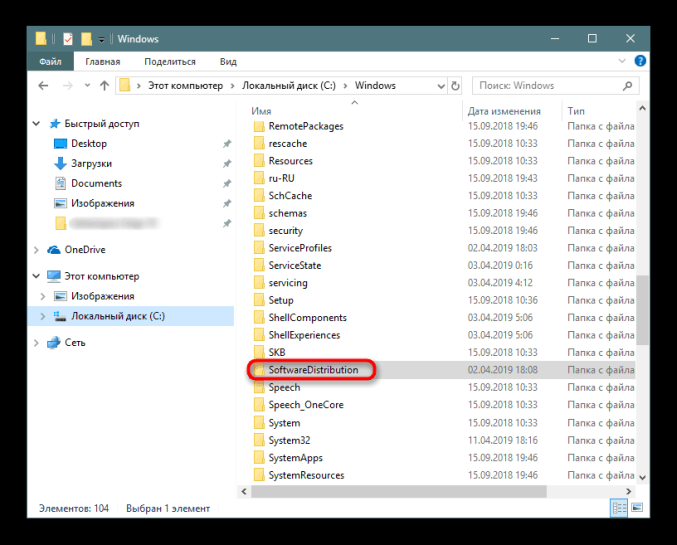Viewport: 677px width, 545px height.
Task: Open the address bar history dropdown
Action: click(x=441, y=86)
